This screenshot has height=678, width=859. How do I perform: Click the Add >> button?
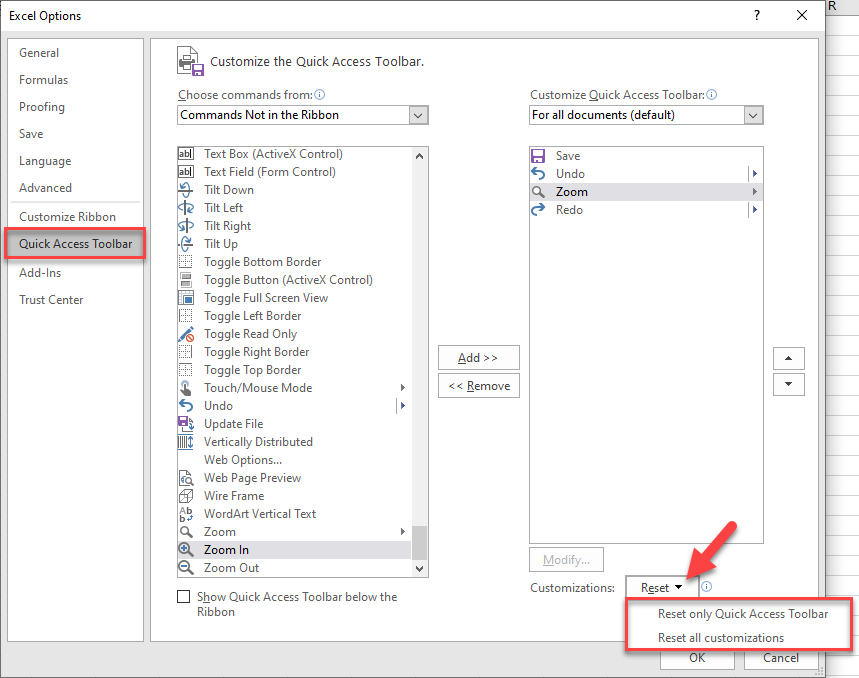click(x=478, y=358)
